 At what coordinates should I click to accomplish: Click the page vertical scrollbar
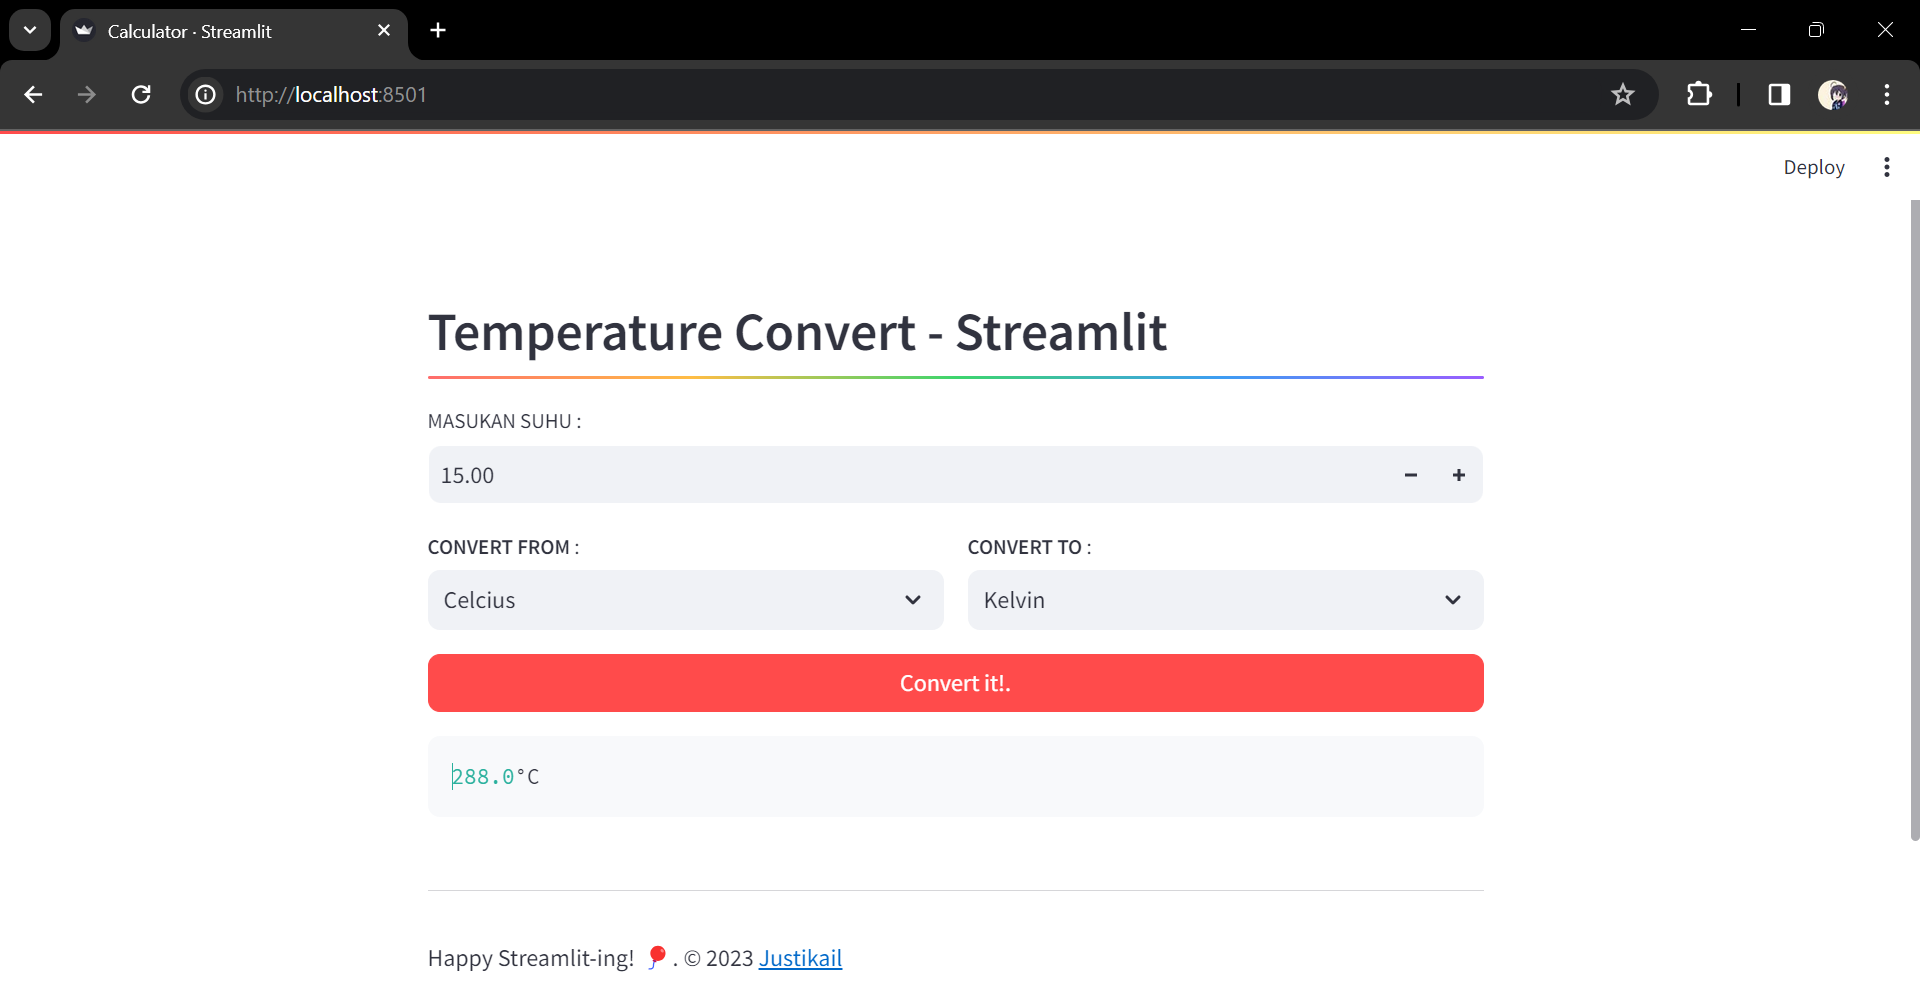click(1914, 520)
